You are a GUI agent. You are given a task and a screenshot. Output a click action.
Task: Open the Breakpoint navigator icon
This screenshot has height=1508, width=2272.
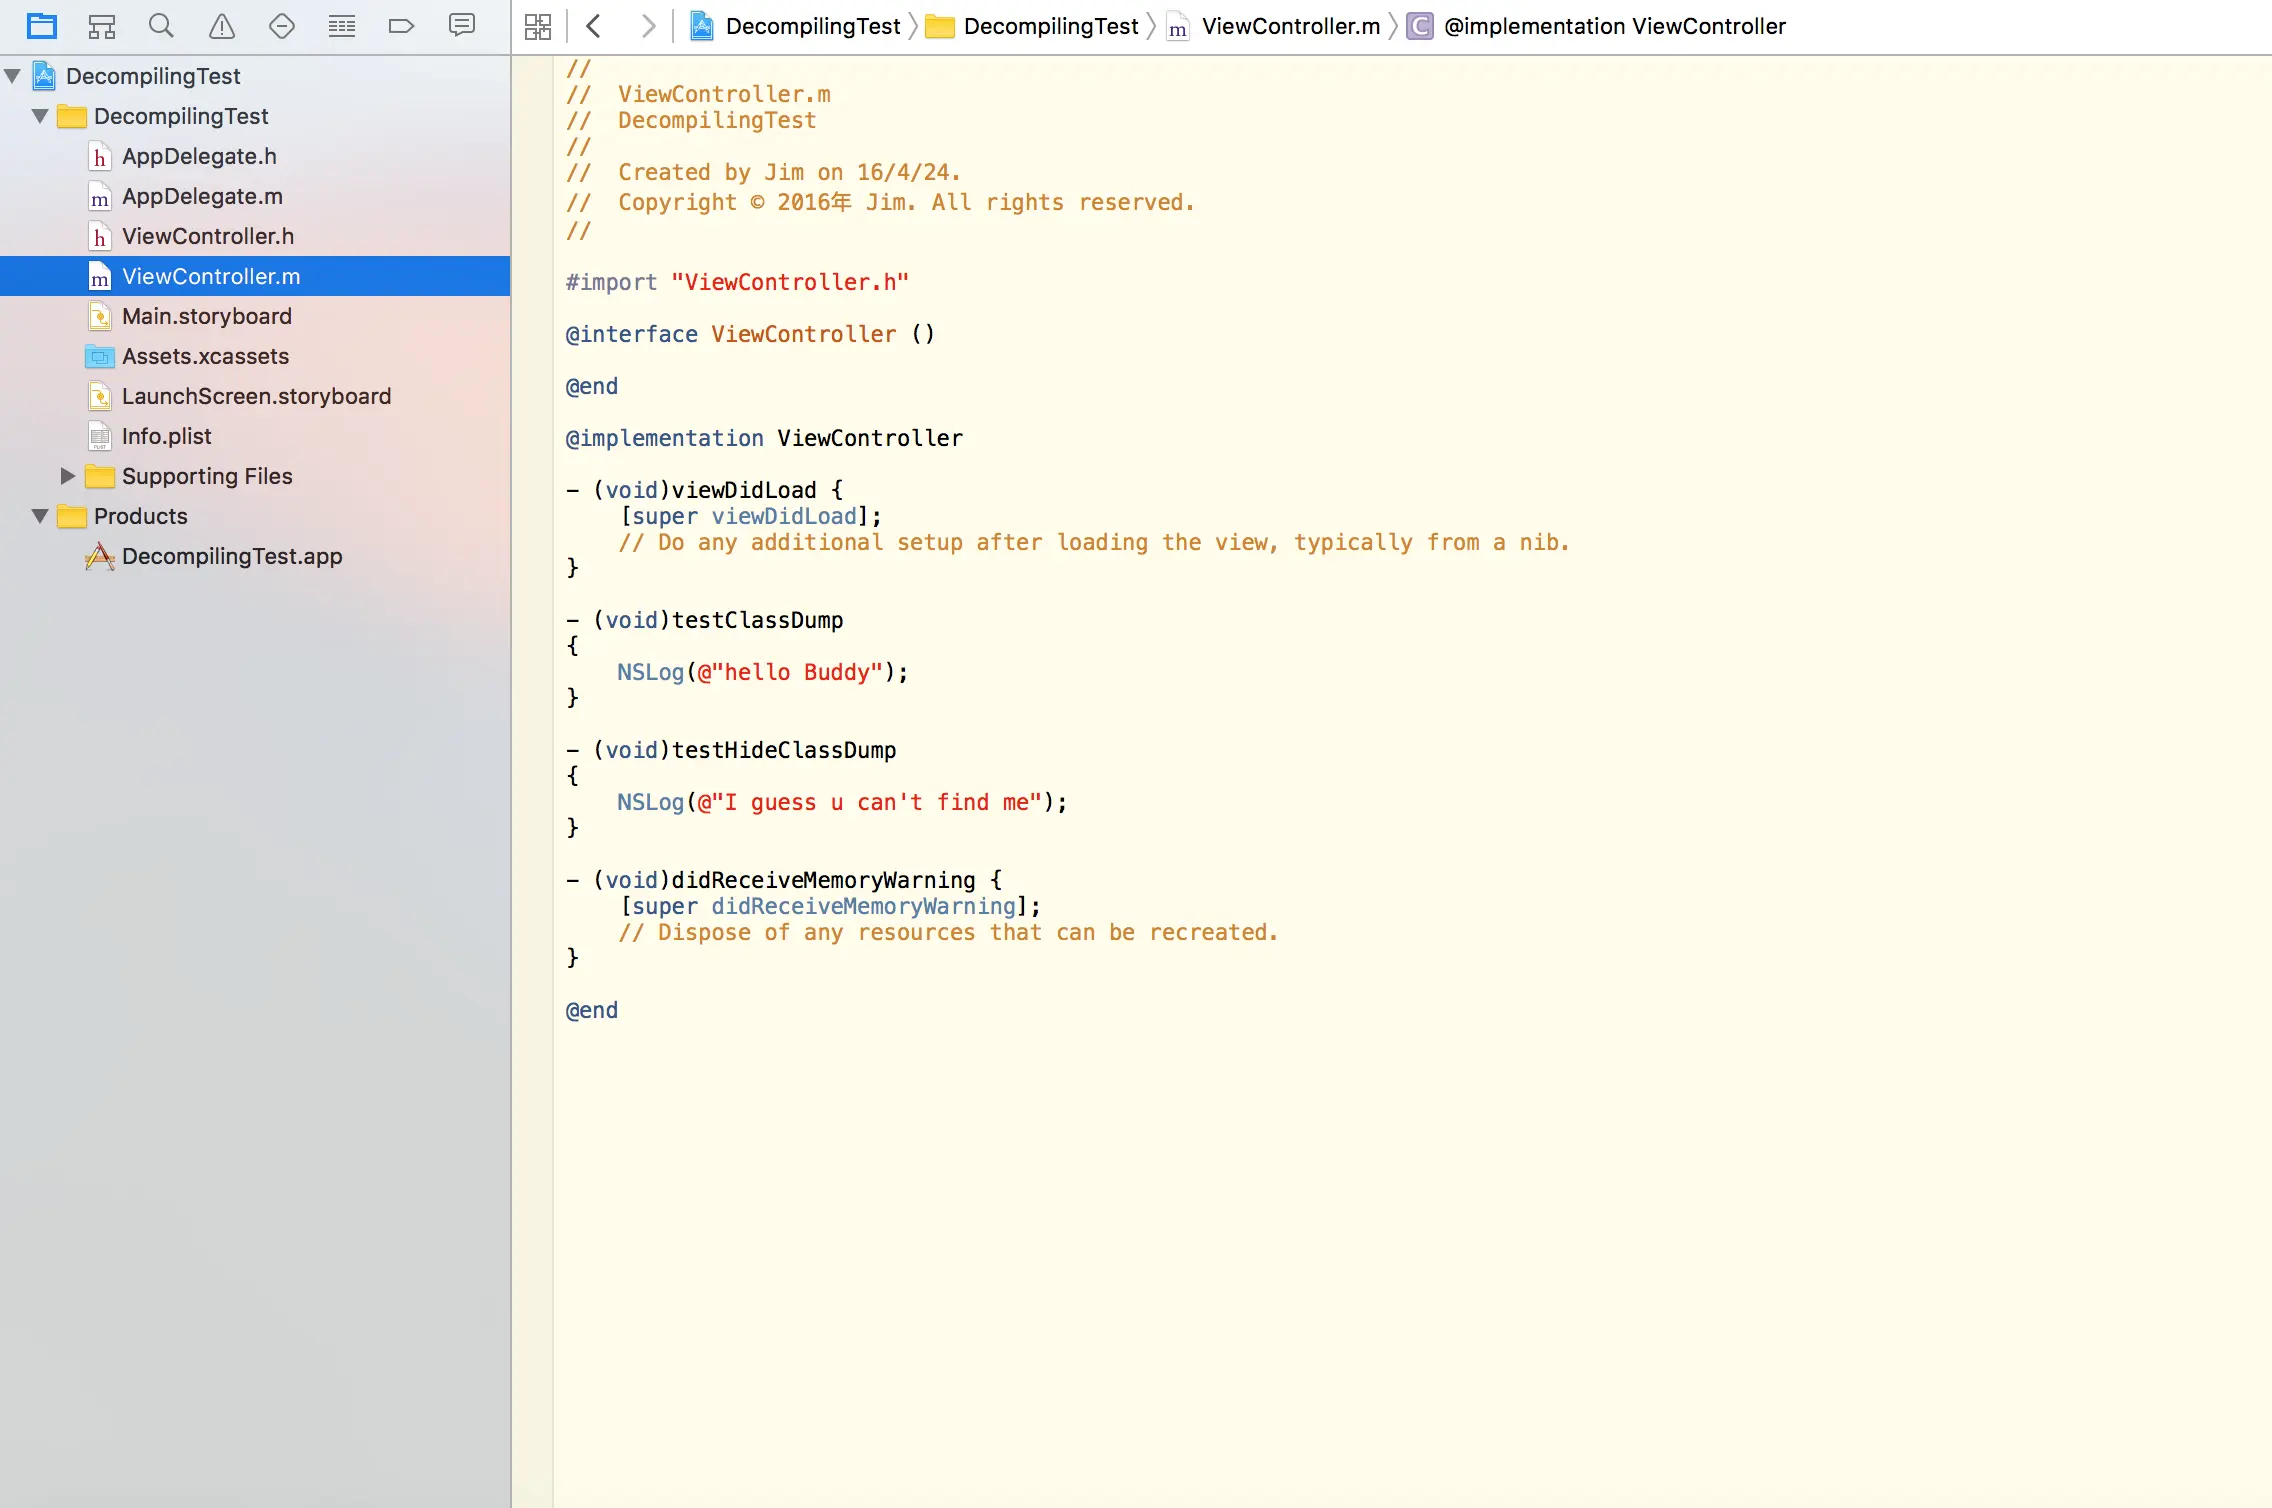click(x=401, y=26)
